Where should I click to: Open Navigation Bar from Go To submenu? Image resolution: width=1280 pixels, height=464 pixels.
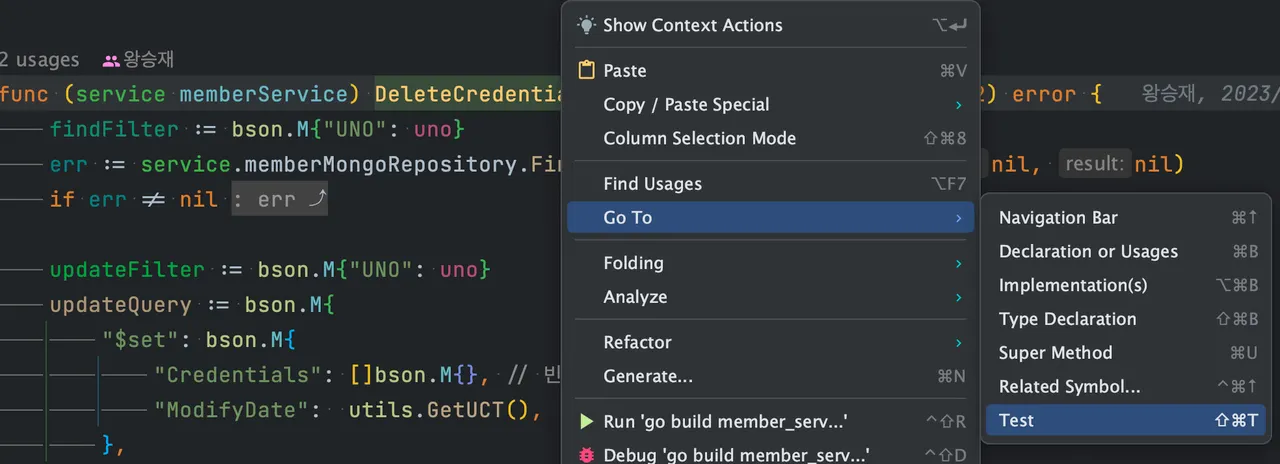pyautogui.click(x=1058, y=218)
